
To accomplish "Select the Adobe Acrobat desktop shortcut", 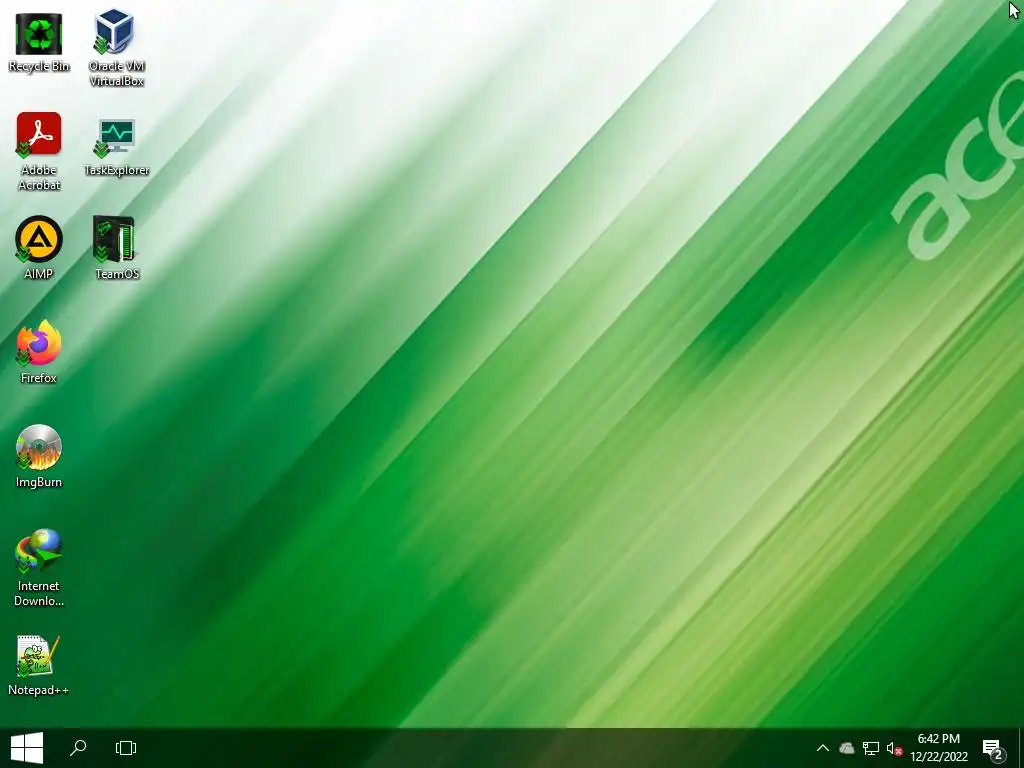I will [x=39, y=152].
